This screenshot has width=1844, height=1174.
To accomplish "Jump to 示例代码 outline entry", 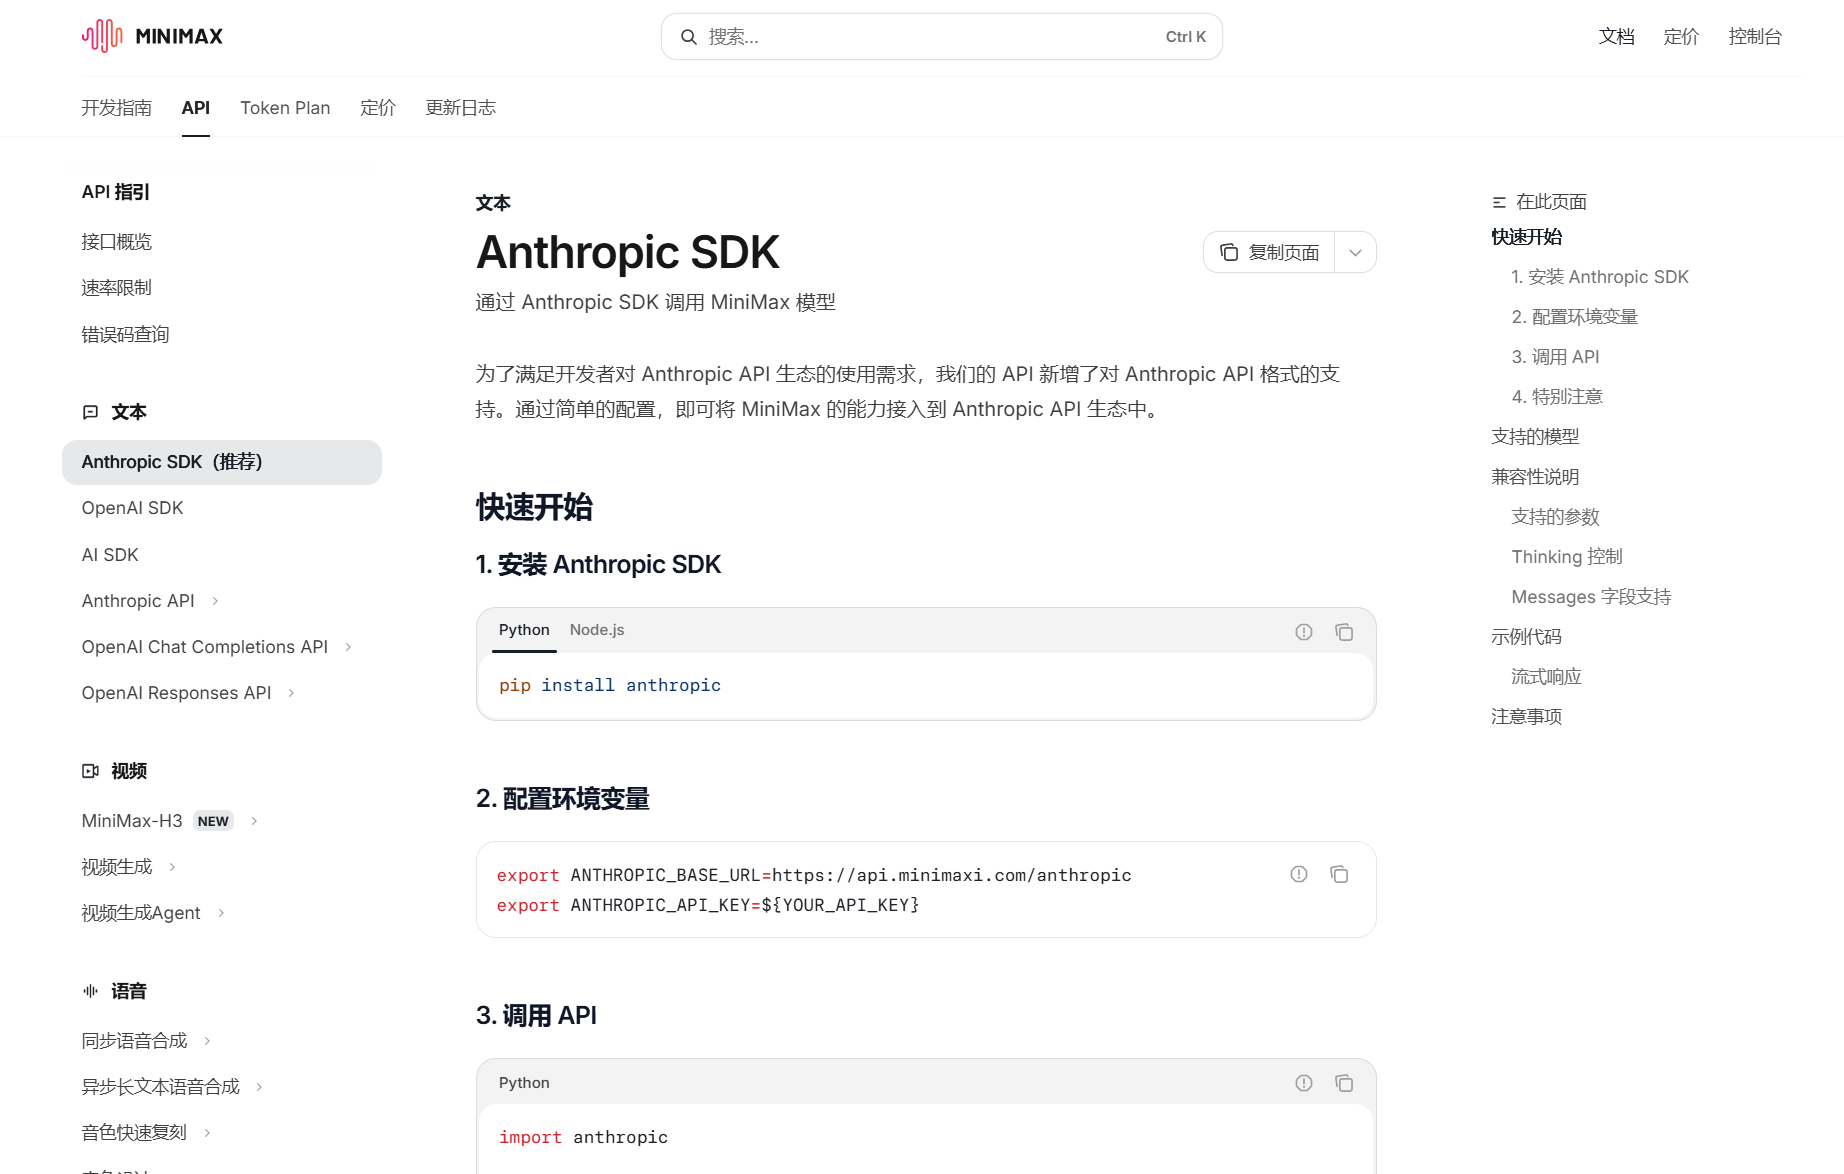I will click(x=1527, y=637).
